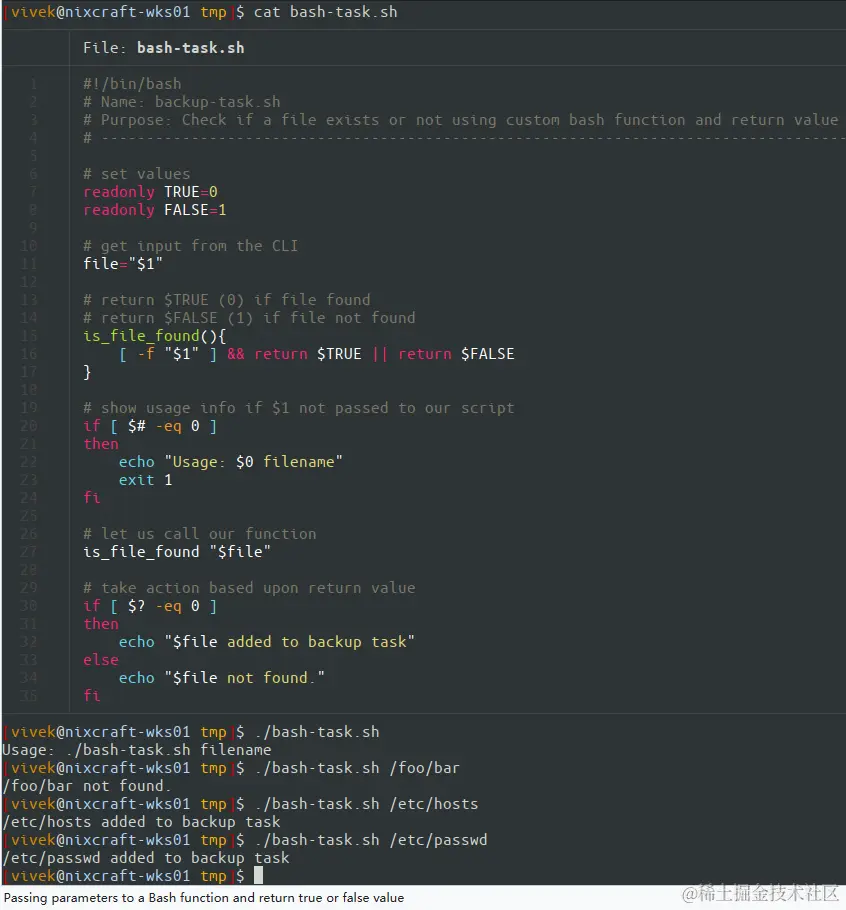The image size is (846, 910).
Task: Click the echo "Usage: $0 filename" line
Action: coord(231,462)
